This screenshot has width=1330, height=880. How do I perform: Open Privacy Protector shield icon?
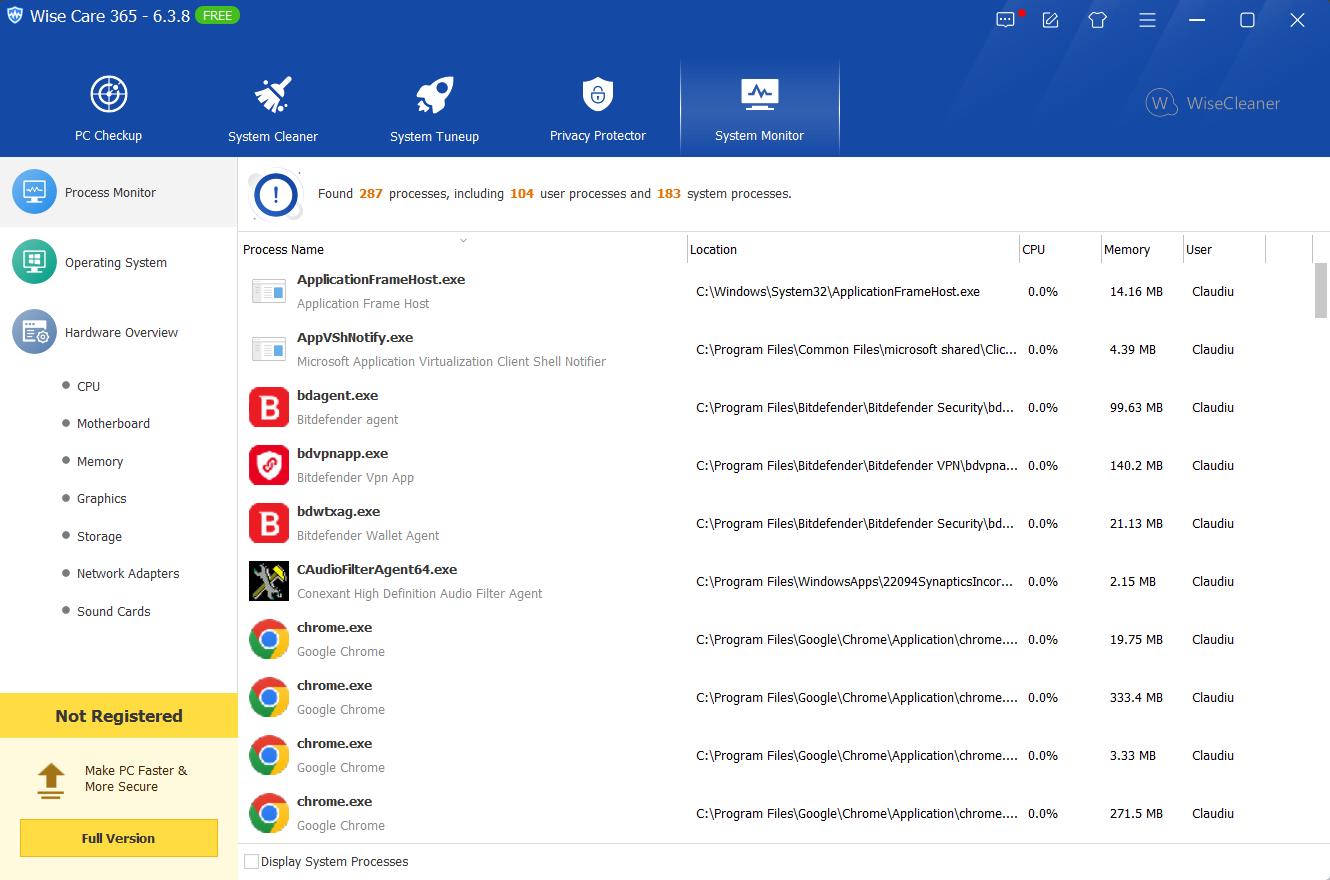597,95
